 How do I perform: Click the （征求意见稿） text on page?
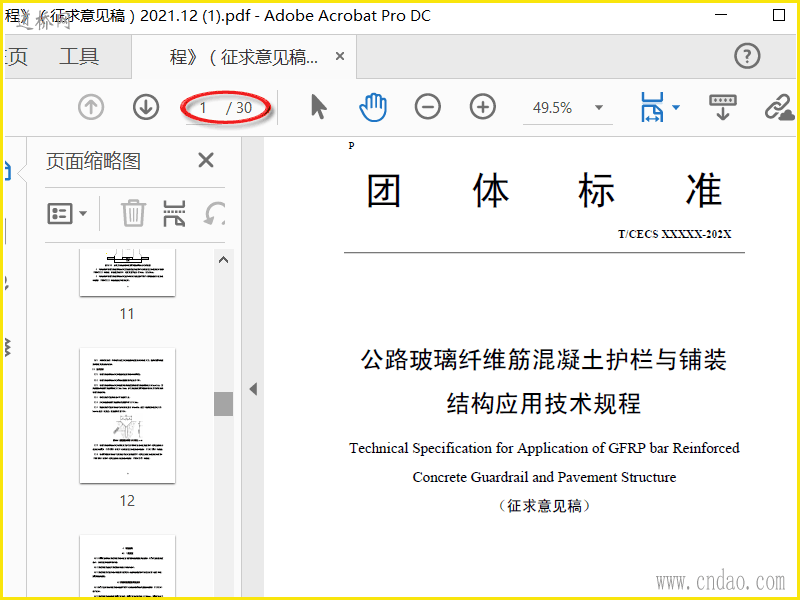(544, 506)
